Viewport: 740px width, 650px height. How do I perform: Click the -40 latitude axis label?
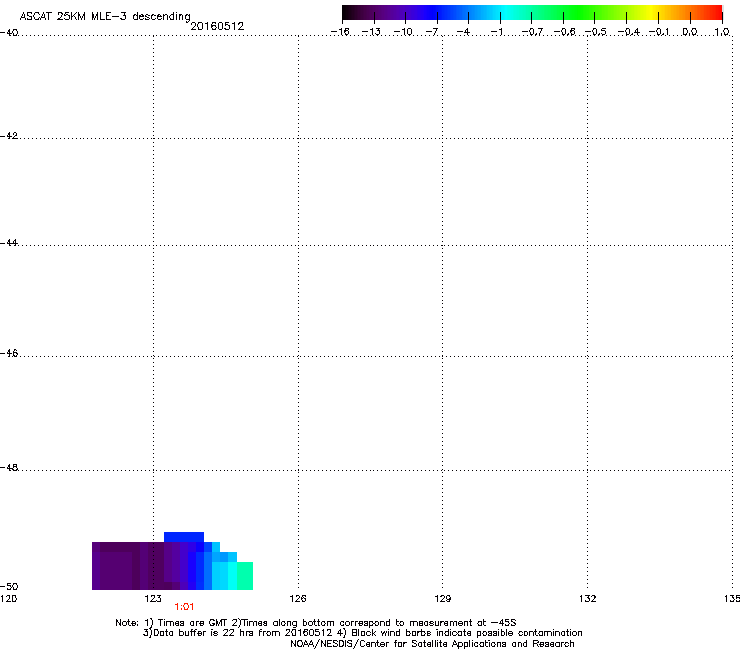(9, 33)
